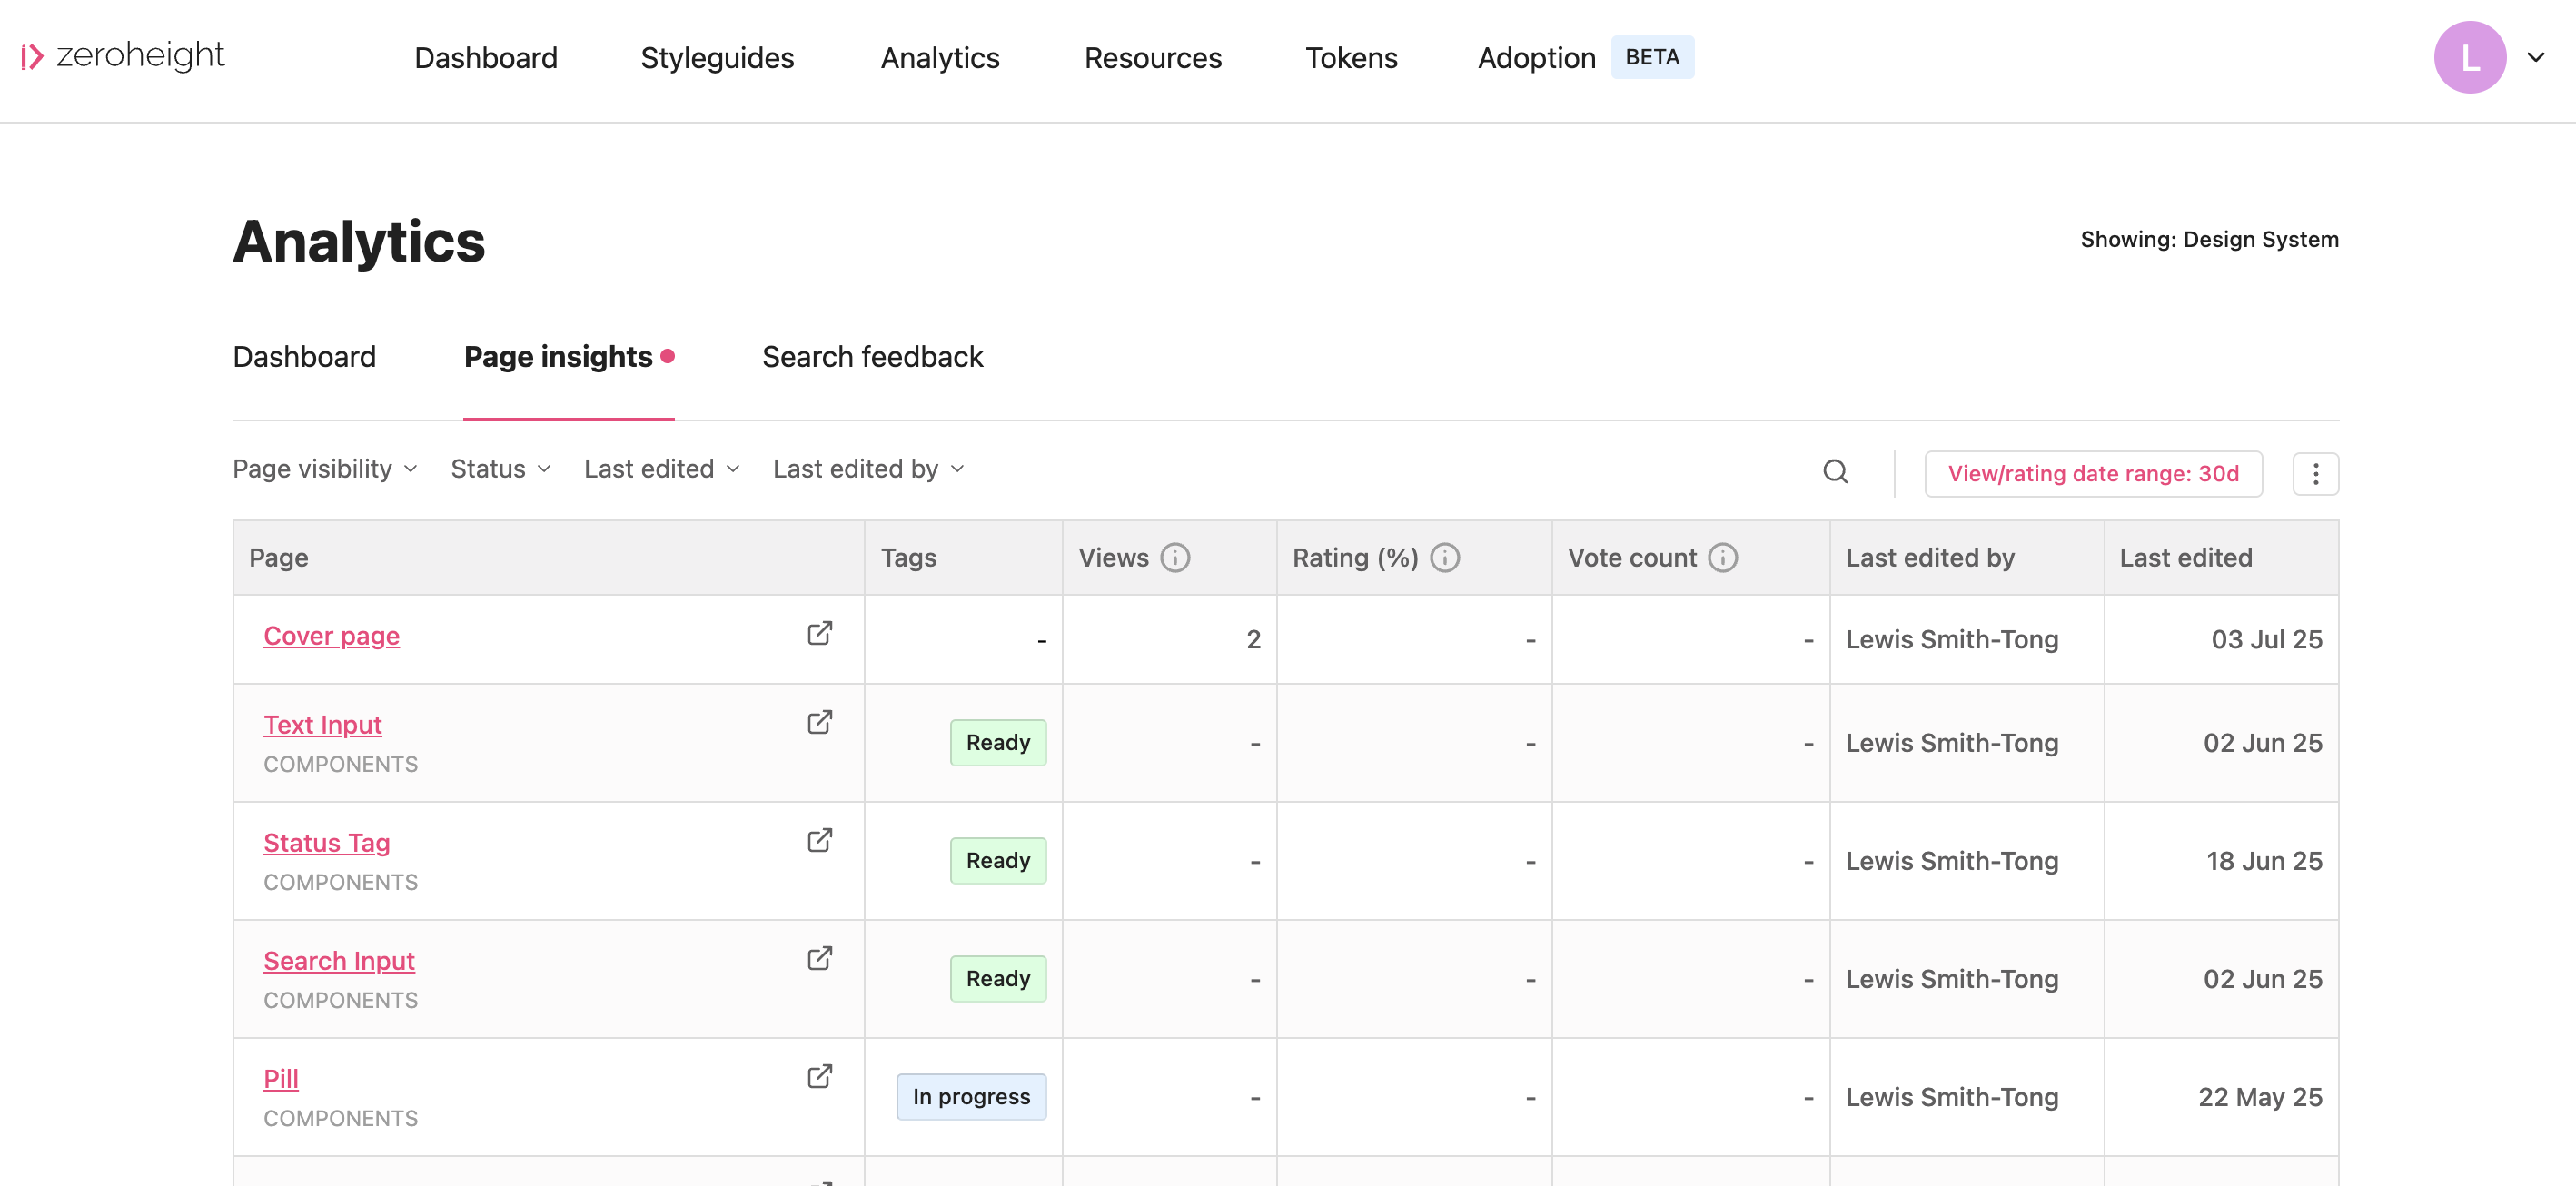Change View/rating date range: 30d
The image size is (2576, 1186).
(x=2093, y=474)
